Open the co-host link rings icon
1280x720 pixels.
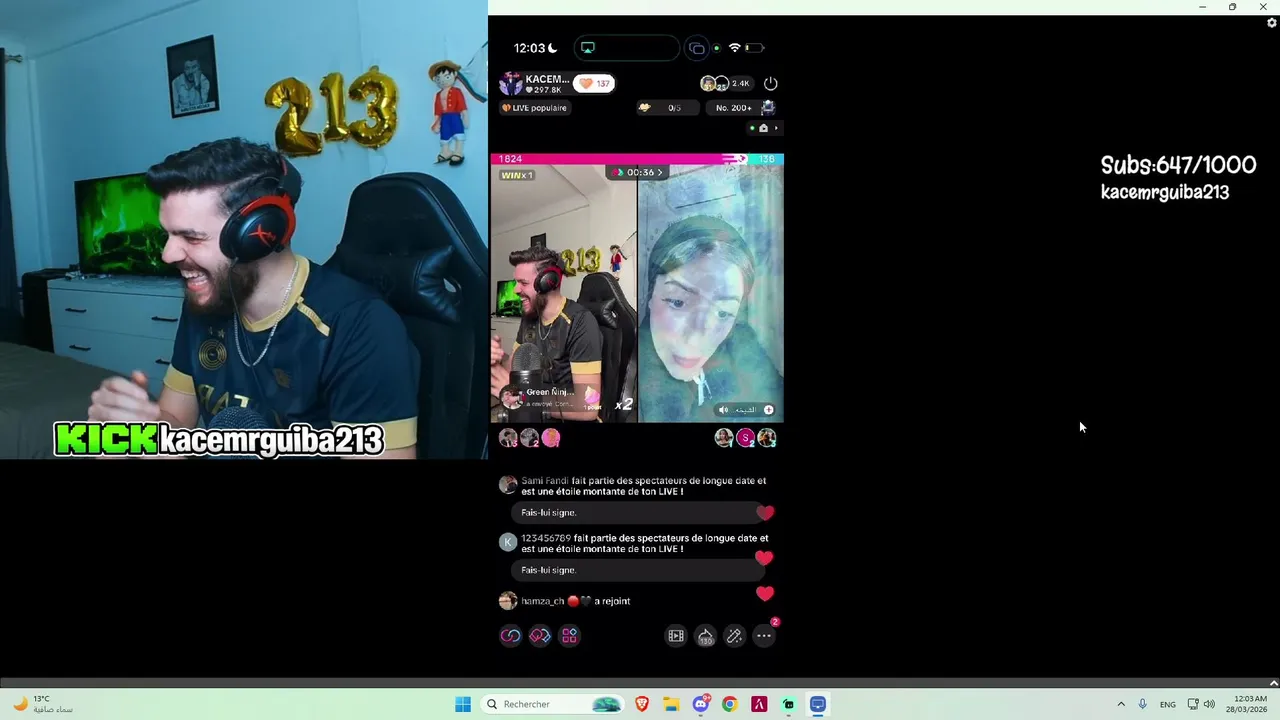tap(511, 636)
